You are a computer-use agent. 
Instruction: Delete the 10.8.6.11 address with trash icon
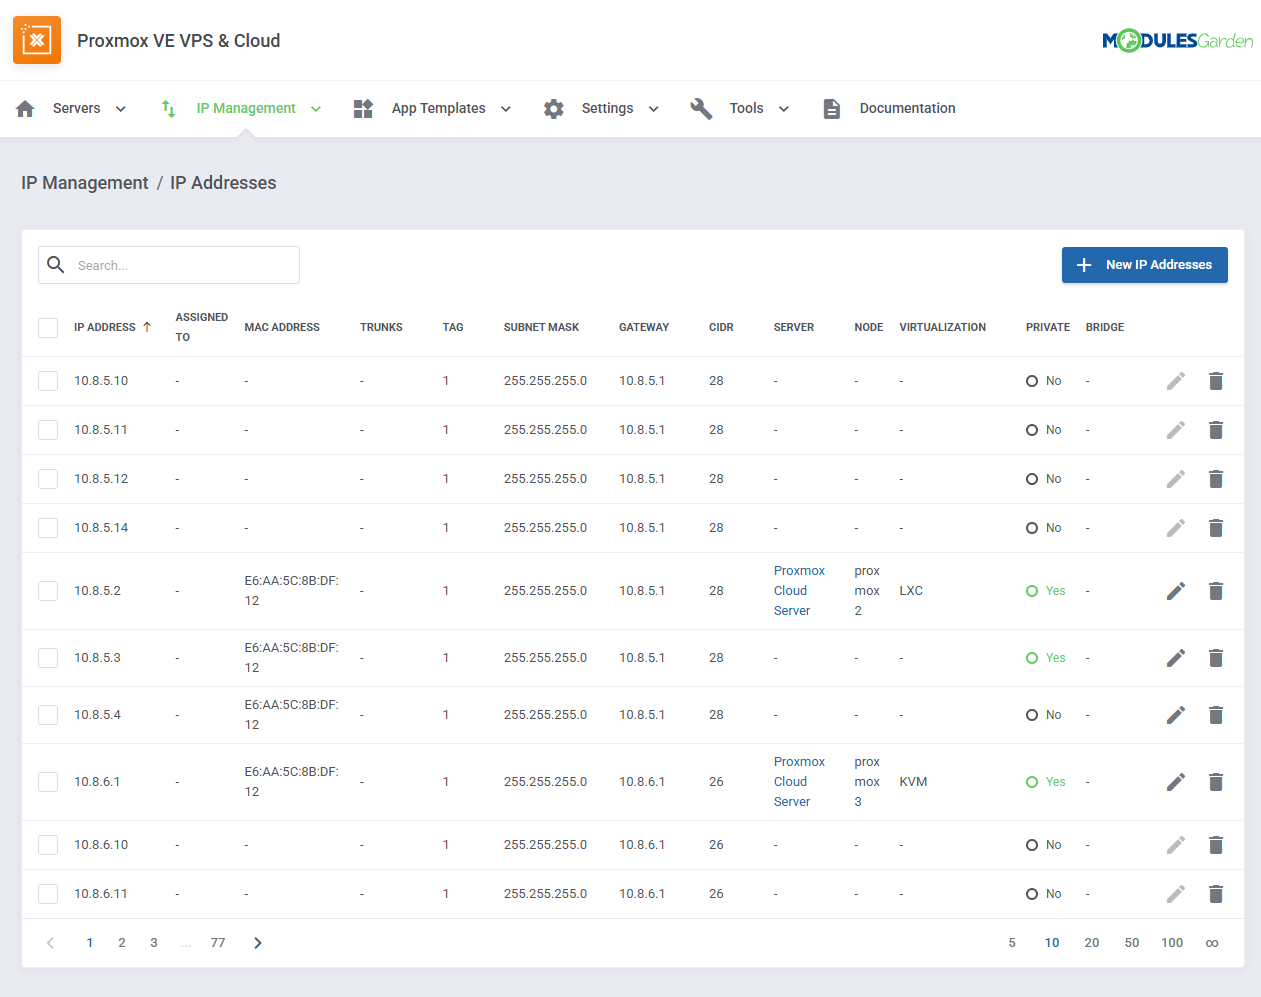coord(1216,894)
